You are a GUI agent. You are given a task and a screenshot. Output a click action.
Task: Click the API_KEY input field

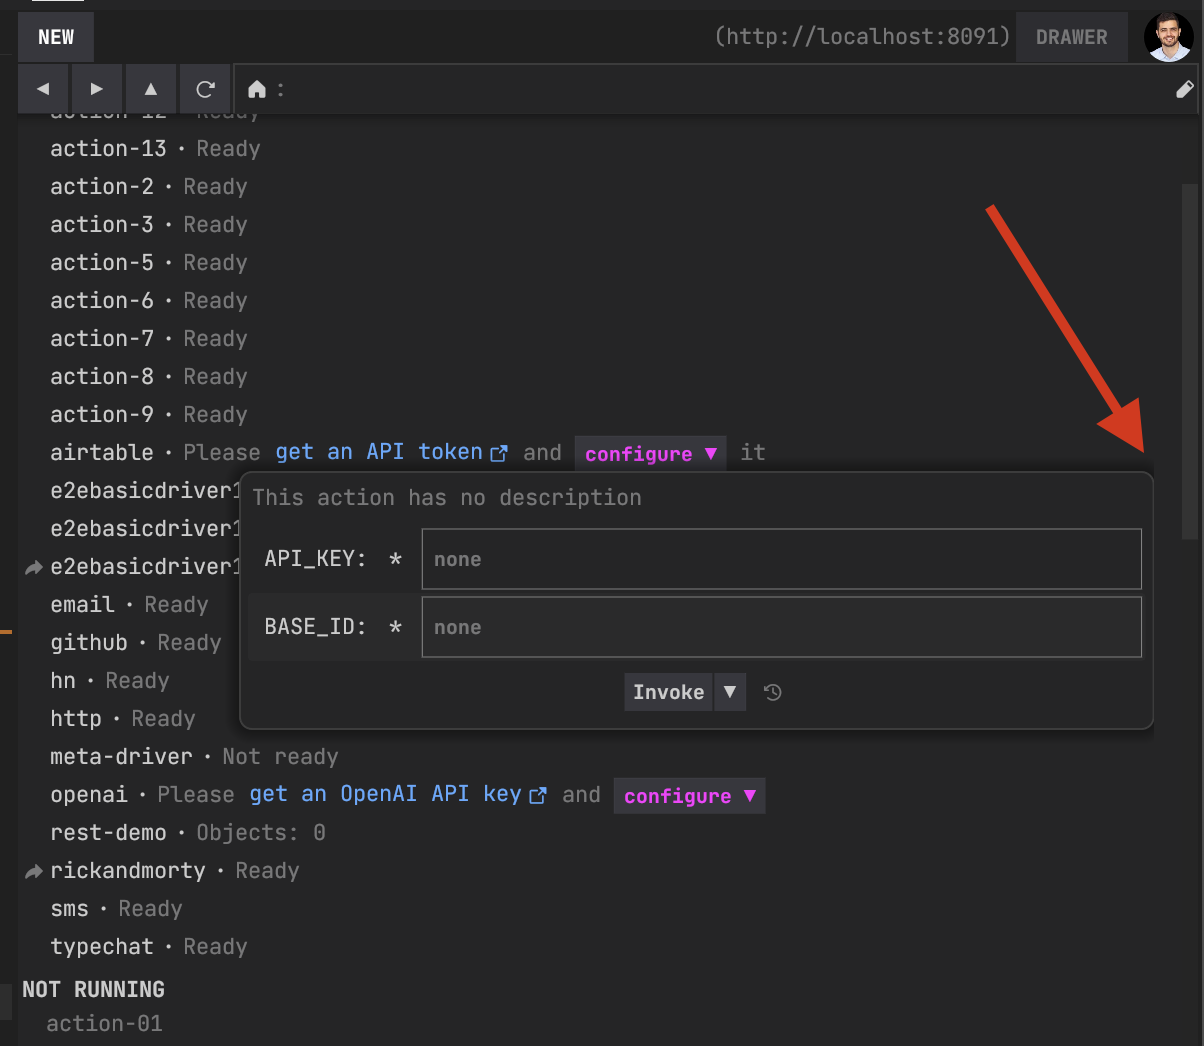point(781,559)
